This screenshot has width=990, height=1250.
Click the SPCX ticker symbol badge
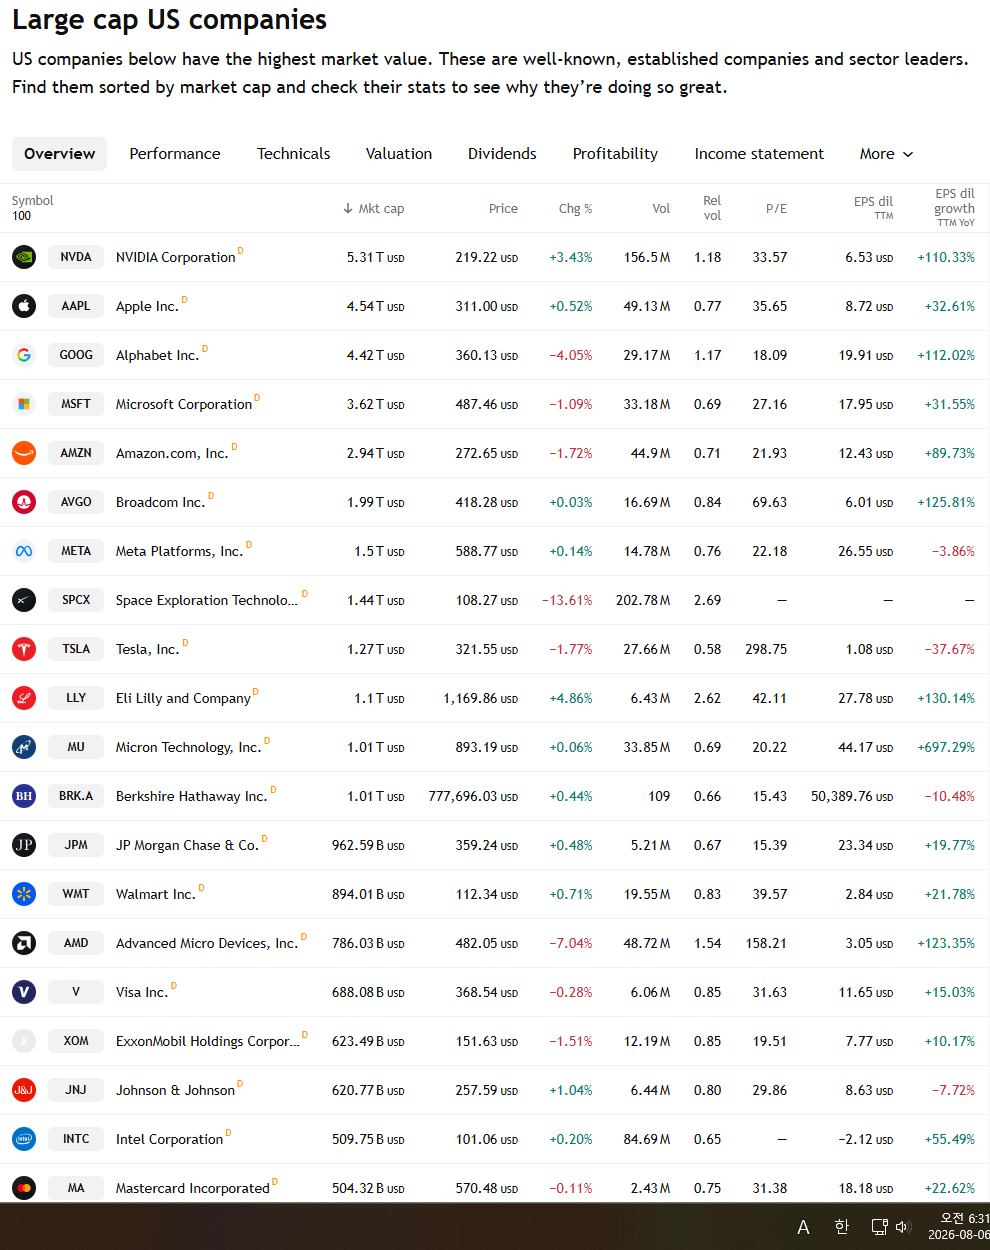point(76,600)
